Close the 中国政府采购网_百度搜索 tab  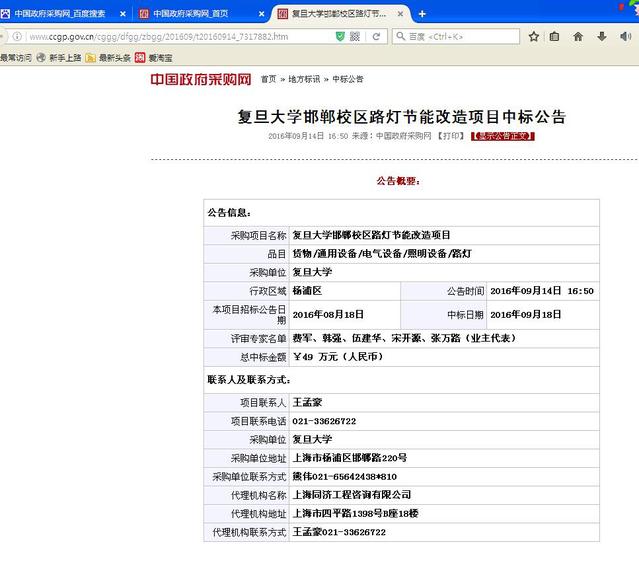coord(123,14)
